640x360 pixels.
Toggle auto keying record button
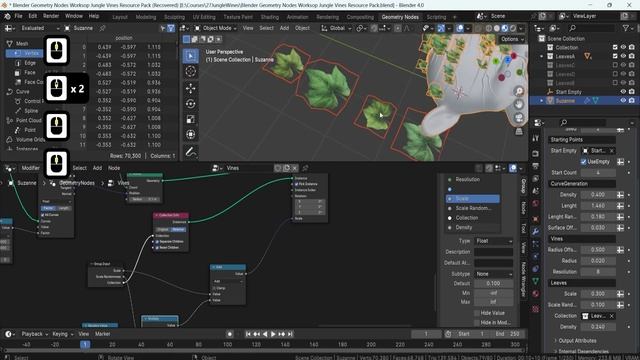pyautogui.click(x=230, y=334)
